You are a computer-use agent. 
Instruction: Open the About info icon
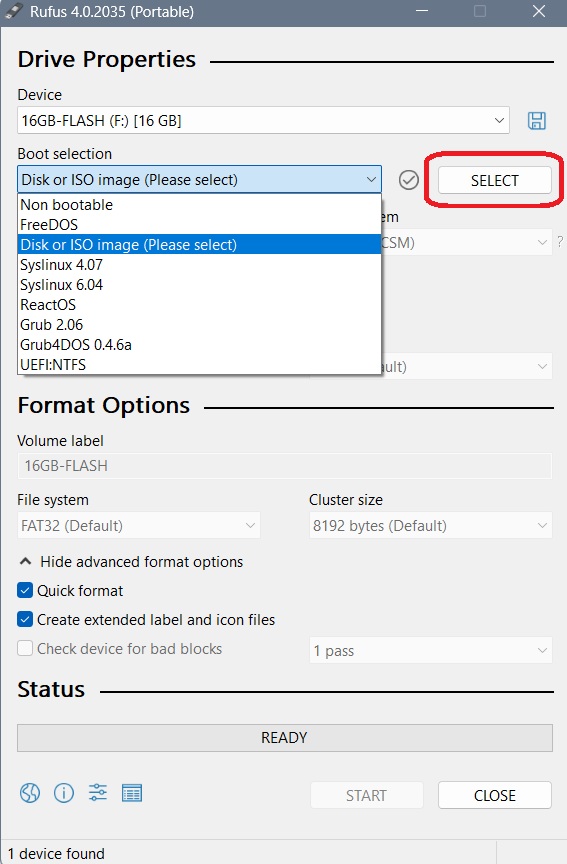(x=64, y=793)
